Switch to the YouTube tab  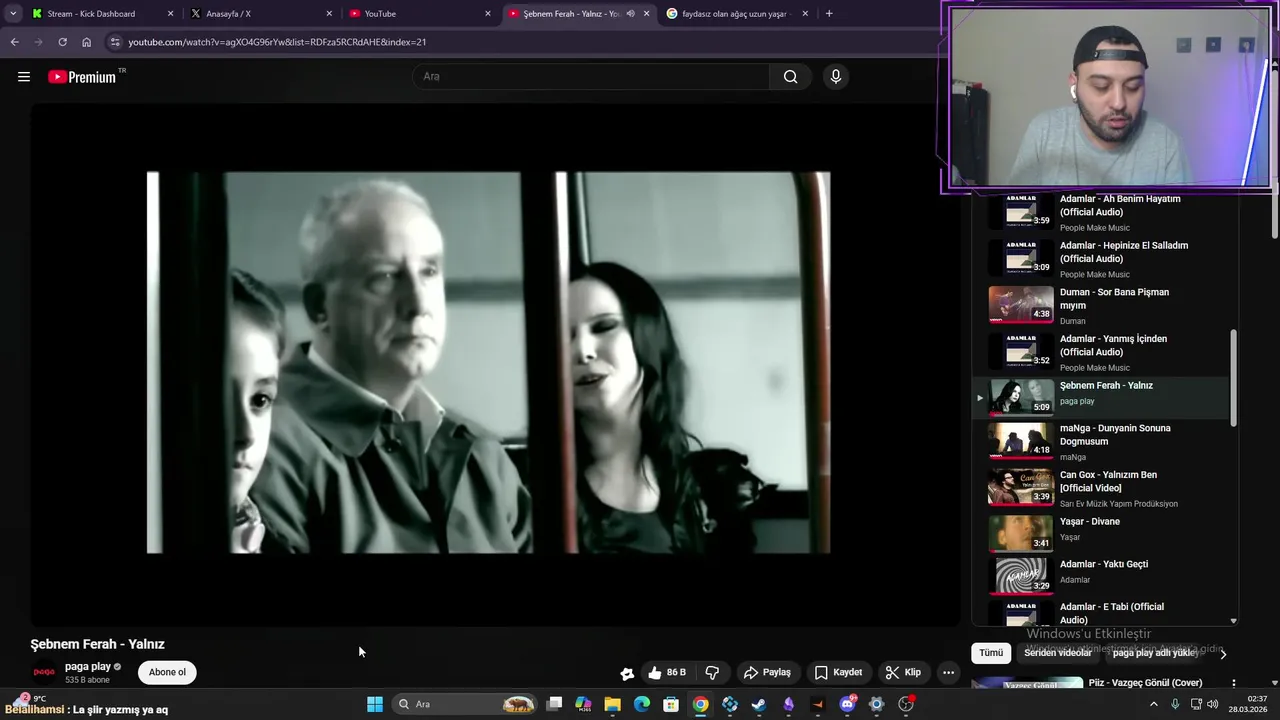420,14
